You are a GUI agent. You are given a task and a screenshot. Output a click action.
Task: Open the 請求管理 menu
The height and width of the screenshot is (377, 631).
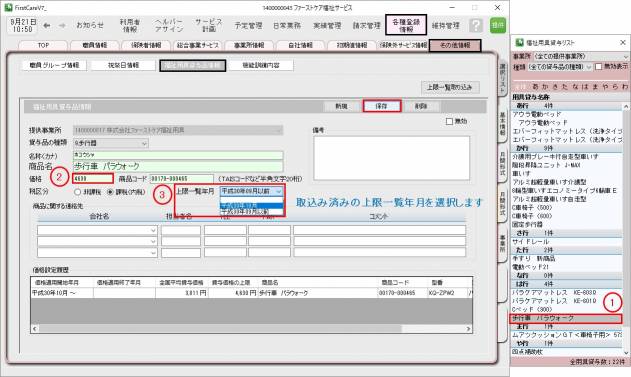(x=367, y=25)
